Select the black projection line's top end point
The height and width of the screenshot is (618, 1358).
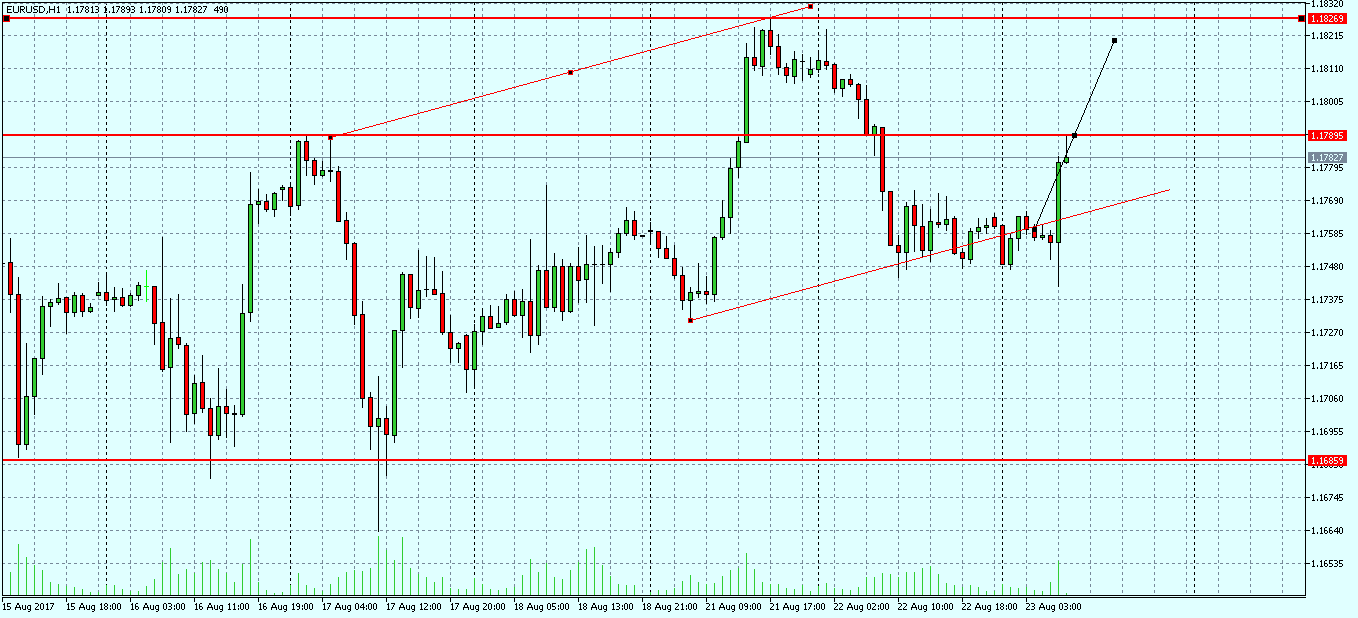(1114, 40)
